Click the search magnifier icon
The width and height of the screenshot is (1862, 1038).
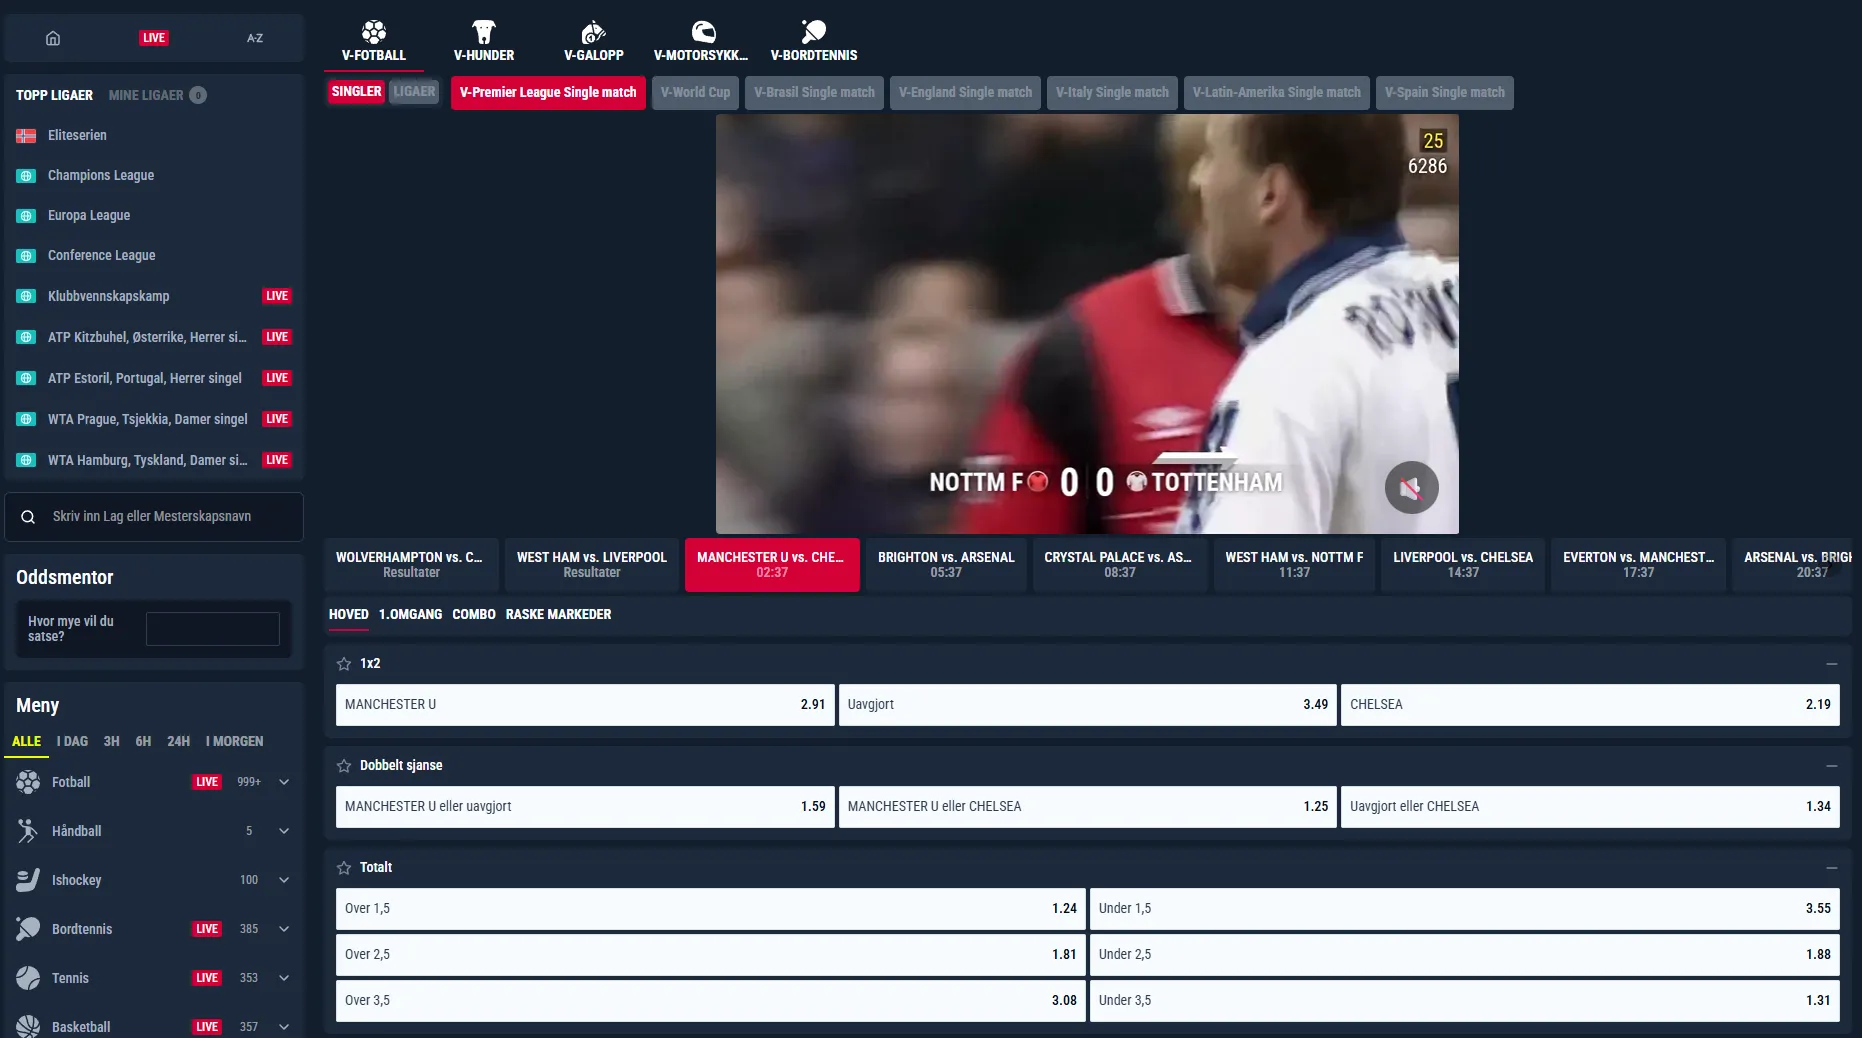[x=28, y=517]
